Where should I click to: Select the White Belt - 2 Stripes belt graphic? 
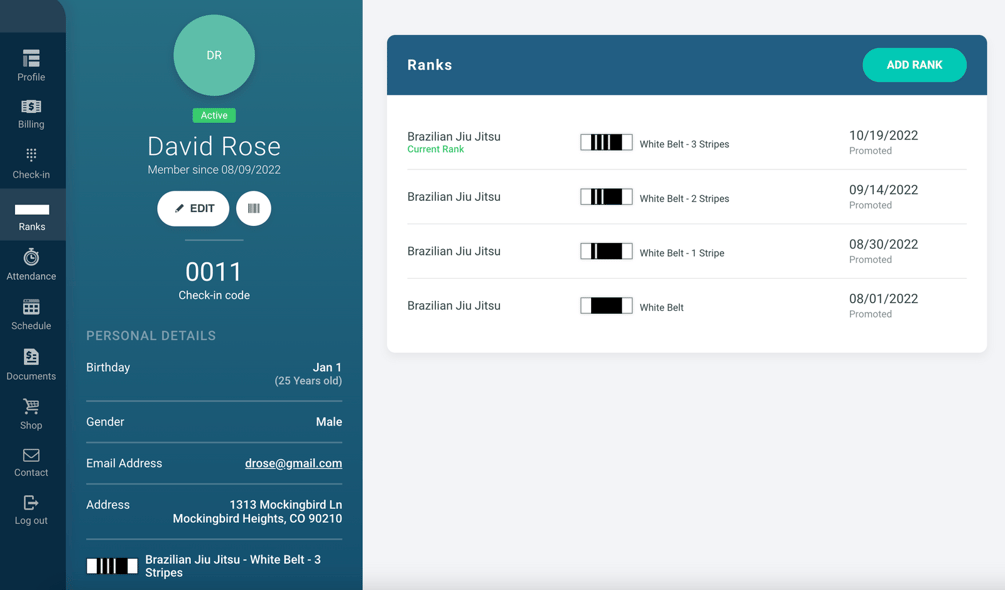[606, 197]
